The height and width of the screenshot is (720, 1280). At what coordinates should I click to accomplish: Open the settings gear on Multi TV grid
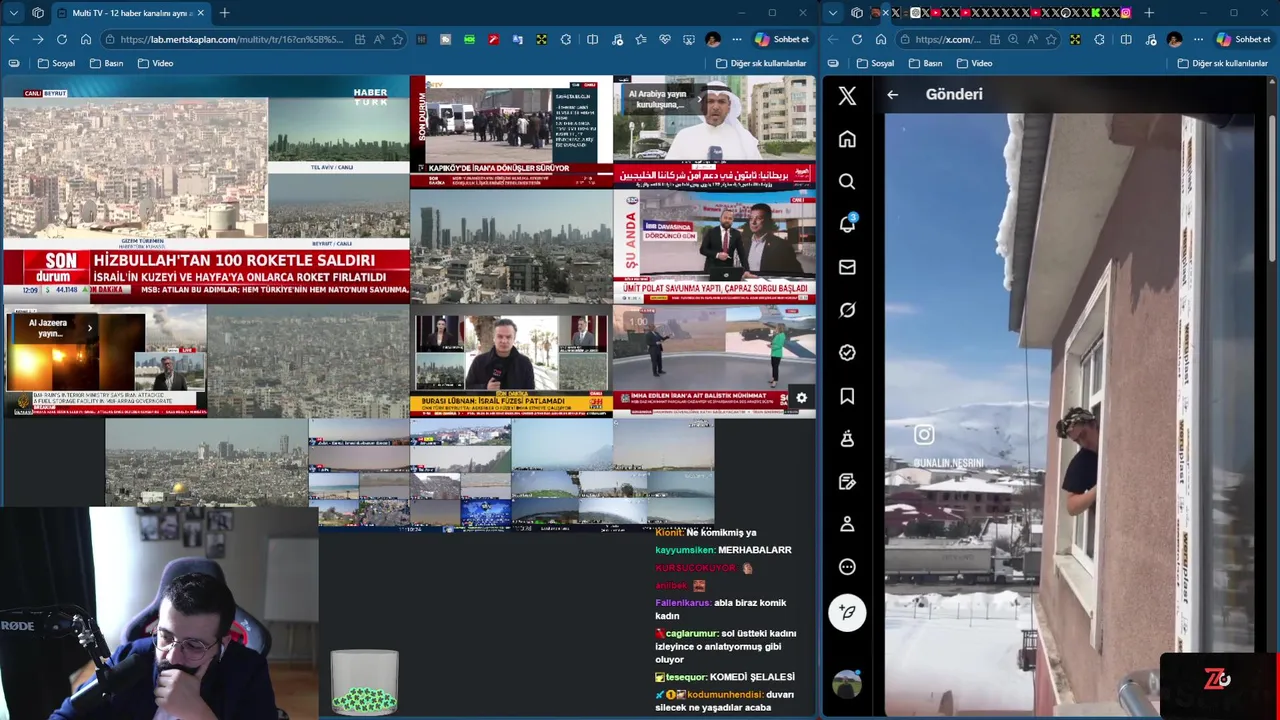click(x=801, y=398)
